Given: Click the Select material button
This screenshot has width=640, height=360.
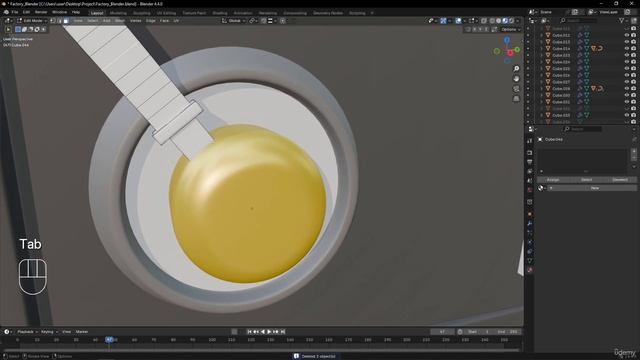Looking at the screenshot, I should [x=587, y=180].
